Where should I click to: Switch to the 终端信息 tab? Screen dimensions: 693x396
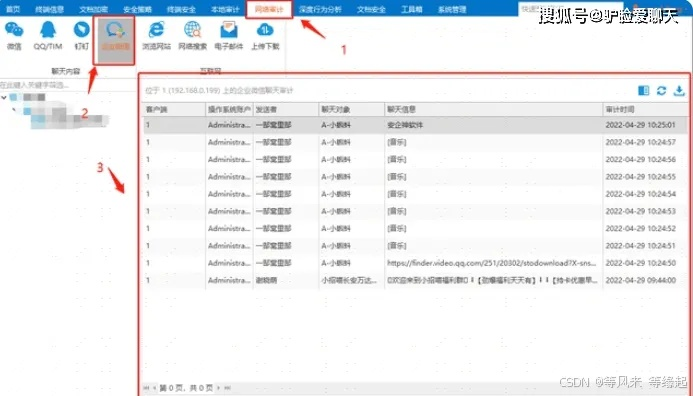(50, 9)
